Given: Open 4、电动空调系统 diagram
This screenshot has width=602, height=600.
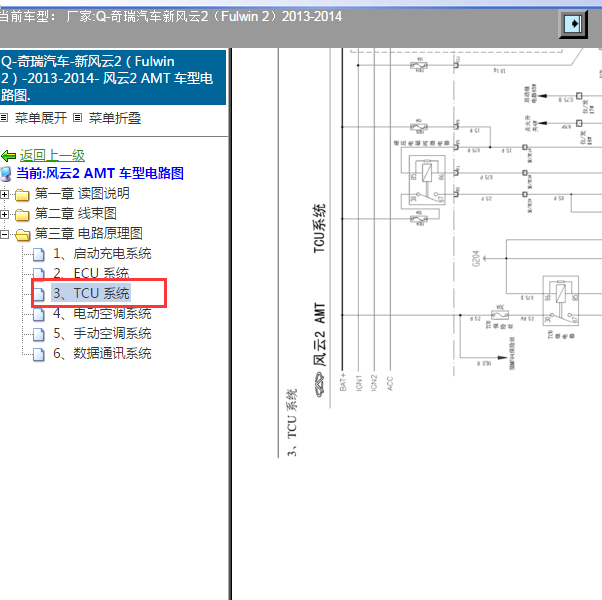Looking at the screenshot, I should click(x=102, y=314).
